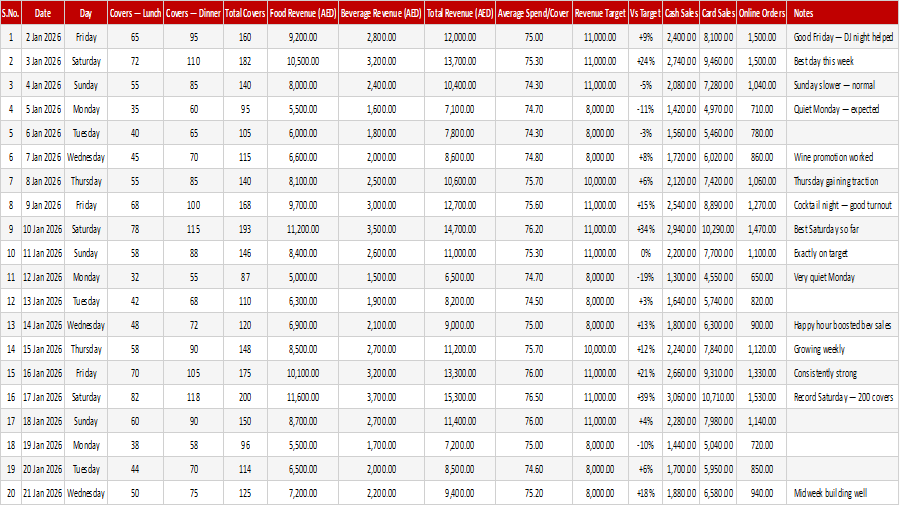Click the 'Cash Sales' header
This screenshot has height=529, width=900.
681,13
